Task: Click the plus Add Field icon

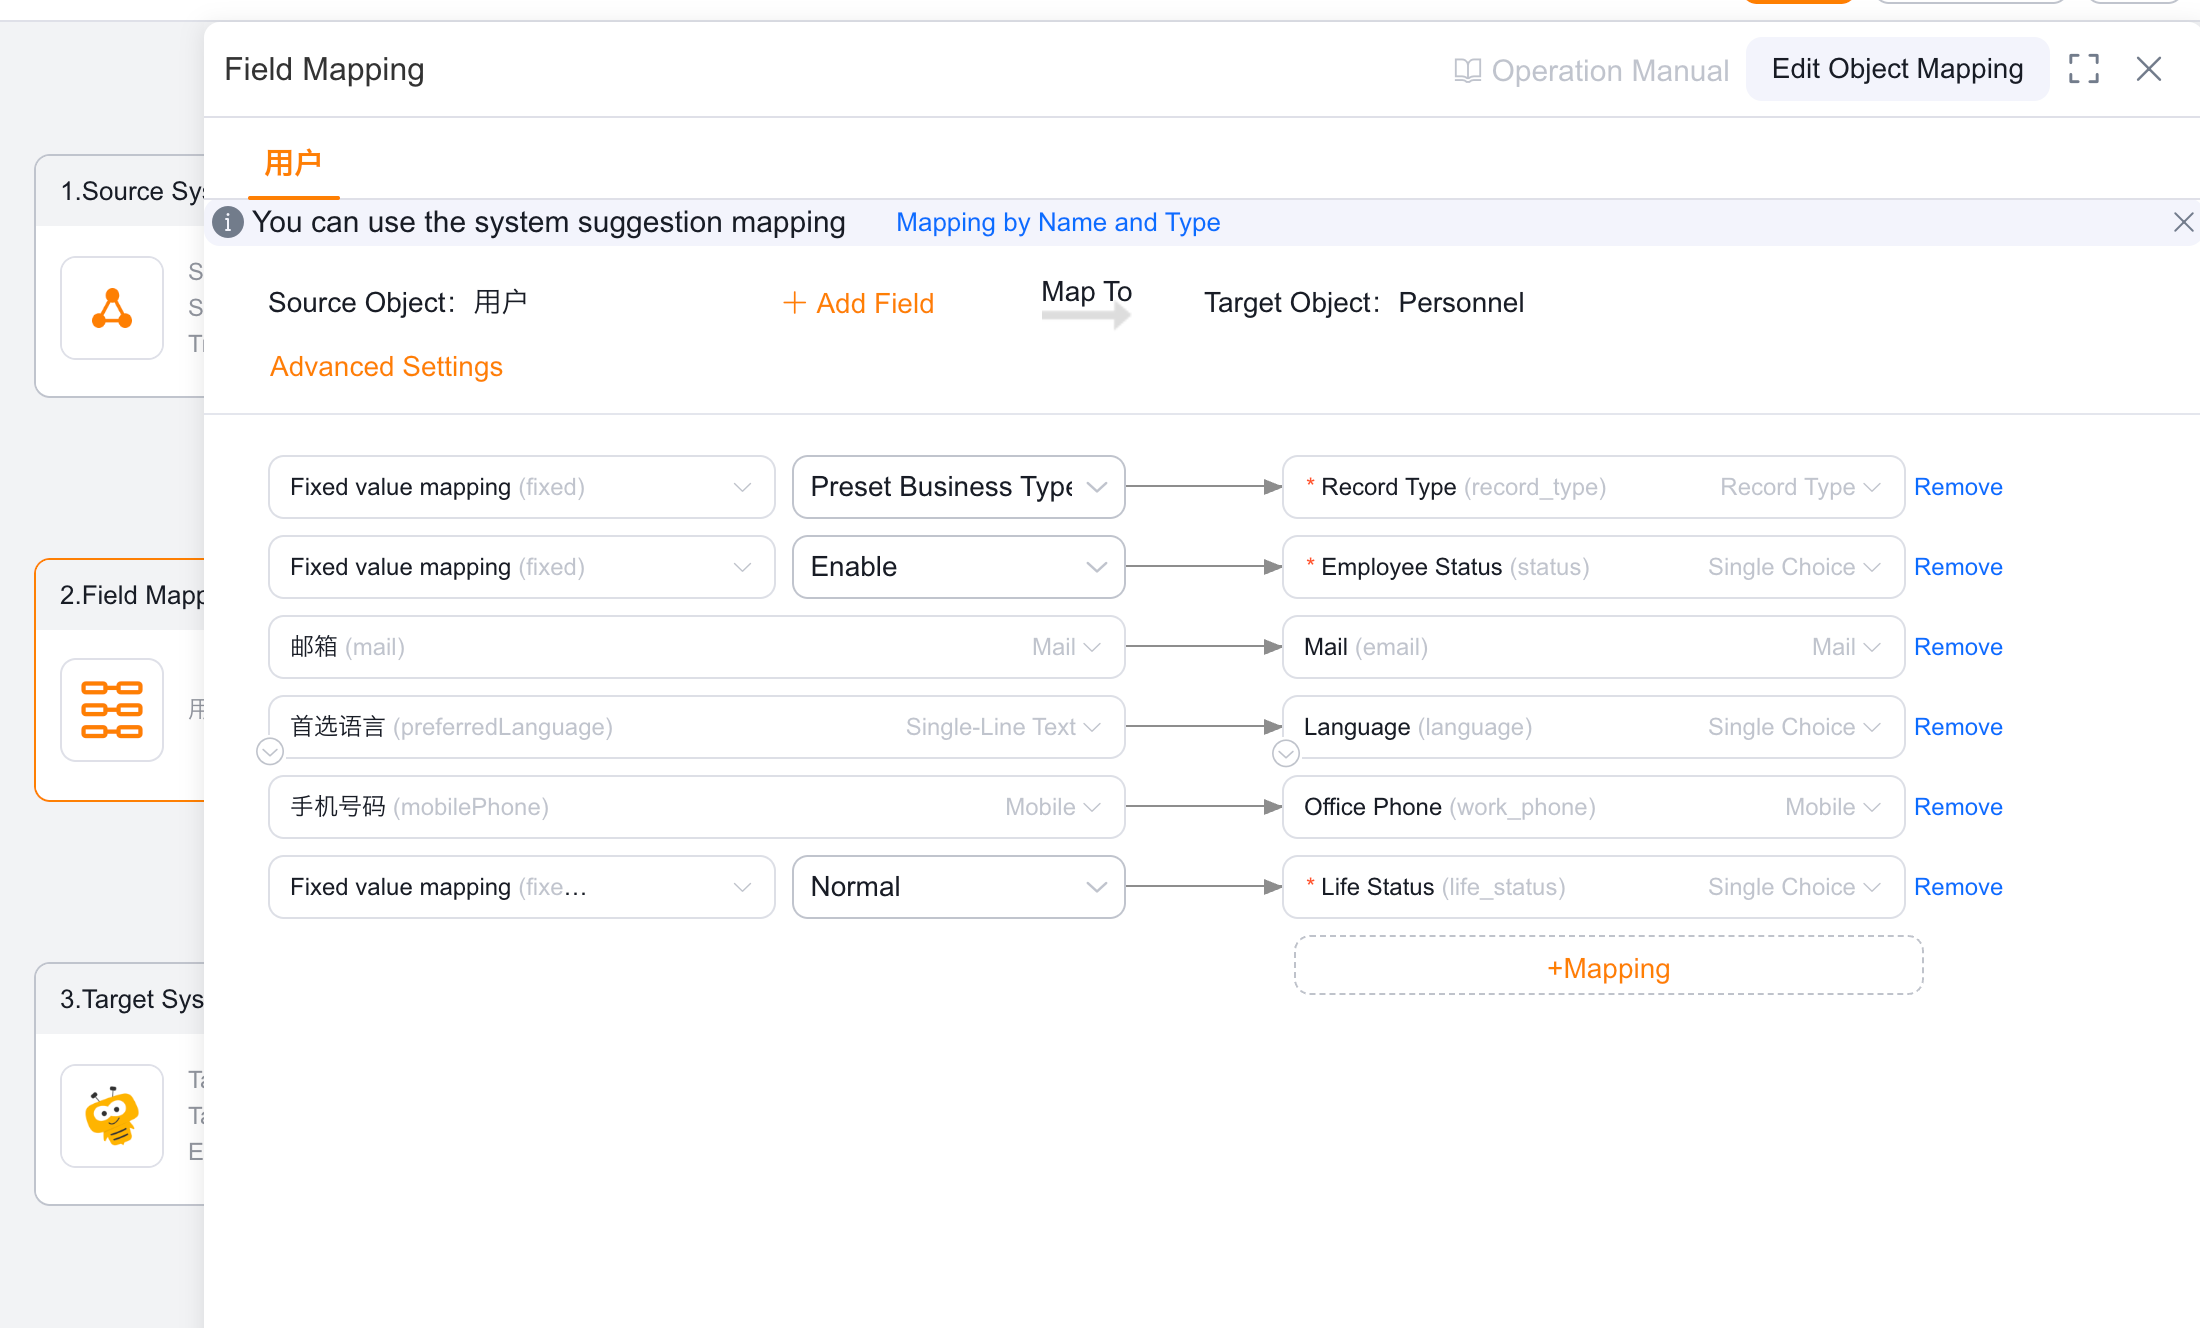Action: pos(794,303)
